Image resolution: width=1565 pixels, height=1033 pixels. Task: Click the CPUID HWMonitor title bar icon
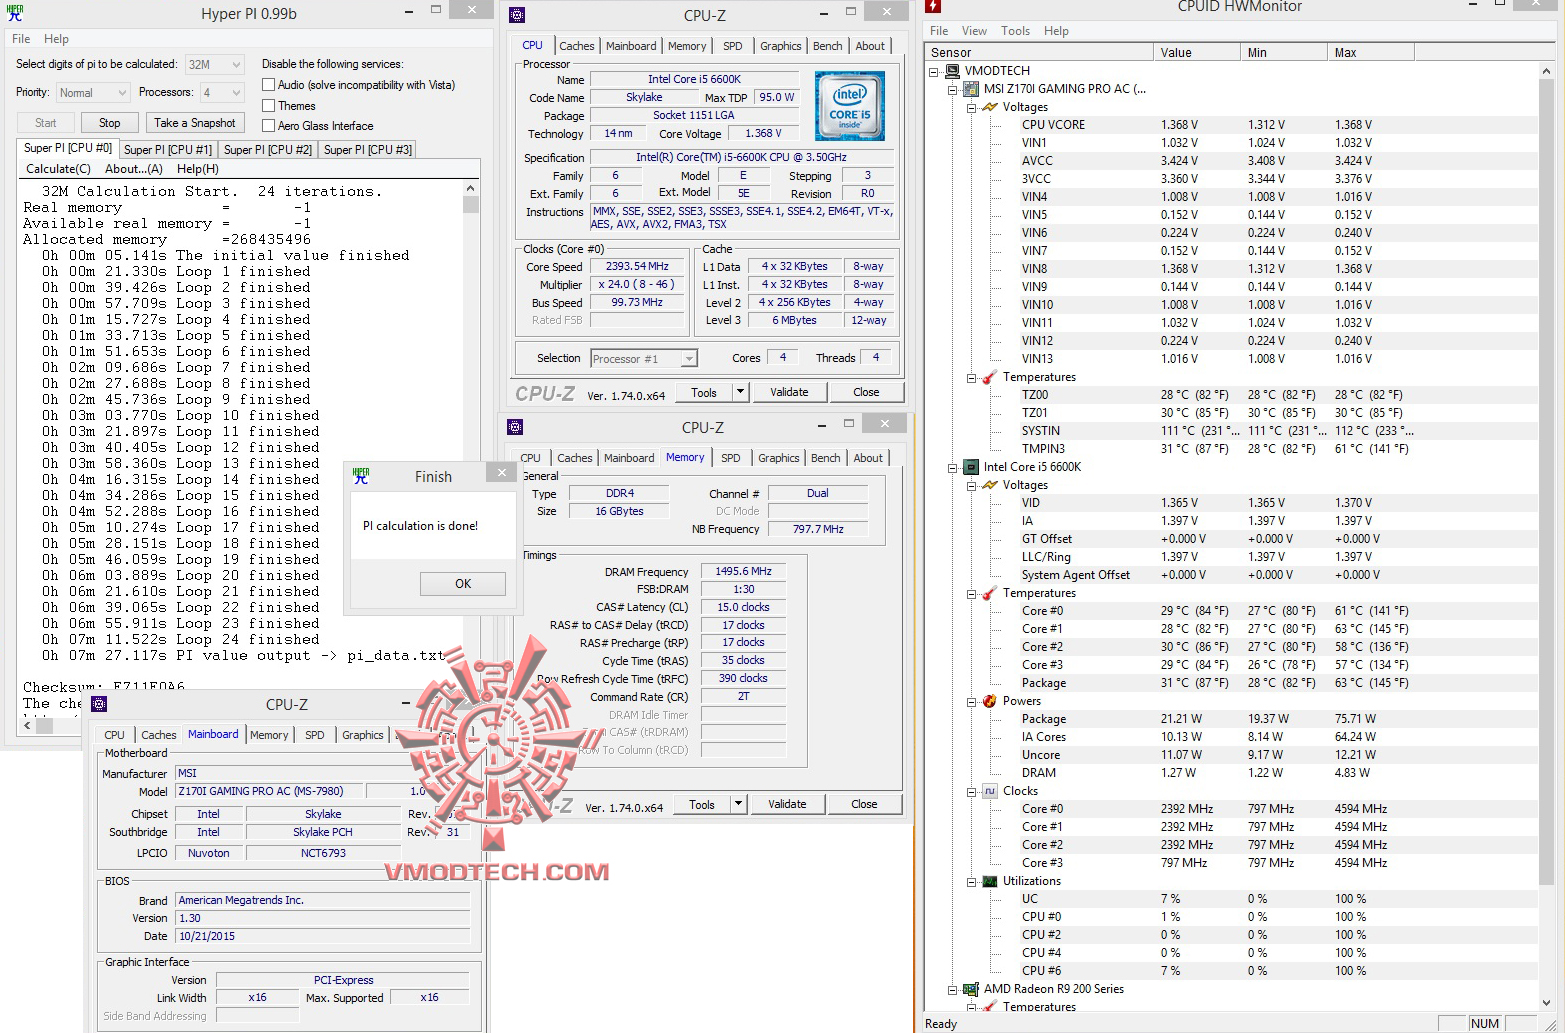933,6
